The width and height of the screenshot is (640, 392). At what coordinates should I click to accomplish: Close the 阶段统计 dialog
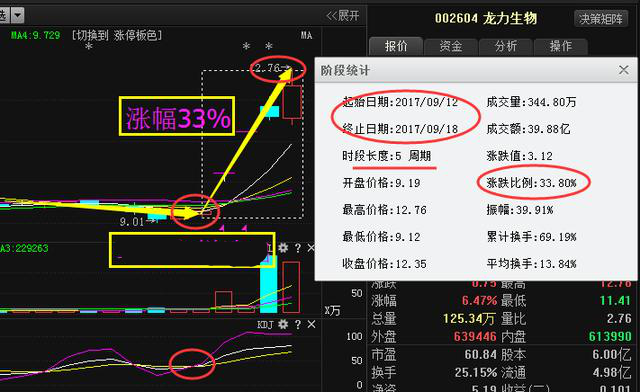click(x=623, y=70)
